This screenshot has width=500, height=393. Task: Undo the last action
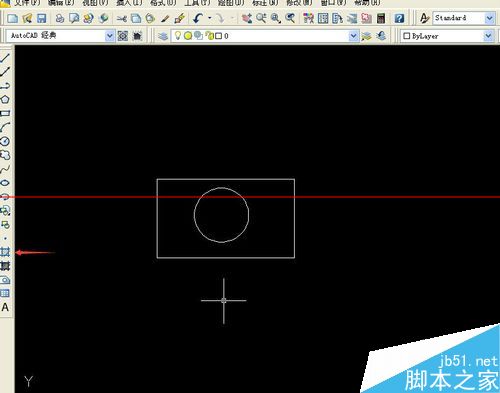(x=198, y=18)
